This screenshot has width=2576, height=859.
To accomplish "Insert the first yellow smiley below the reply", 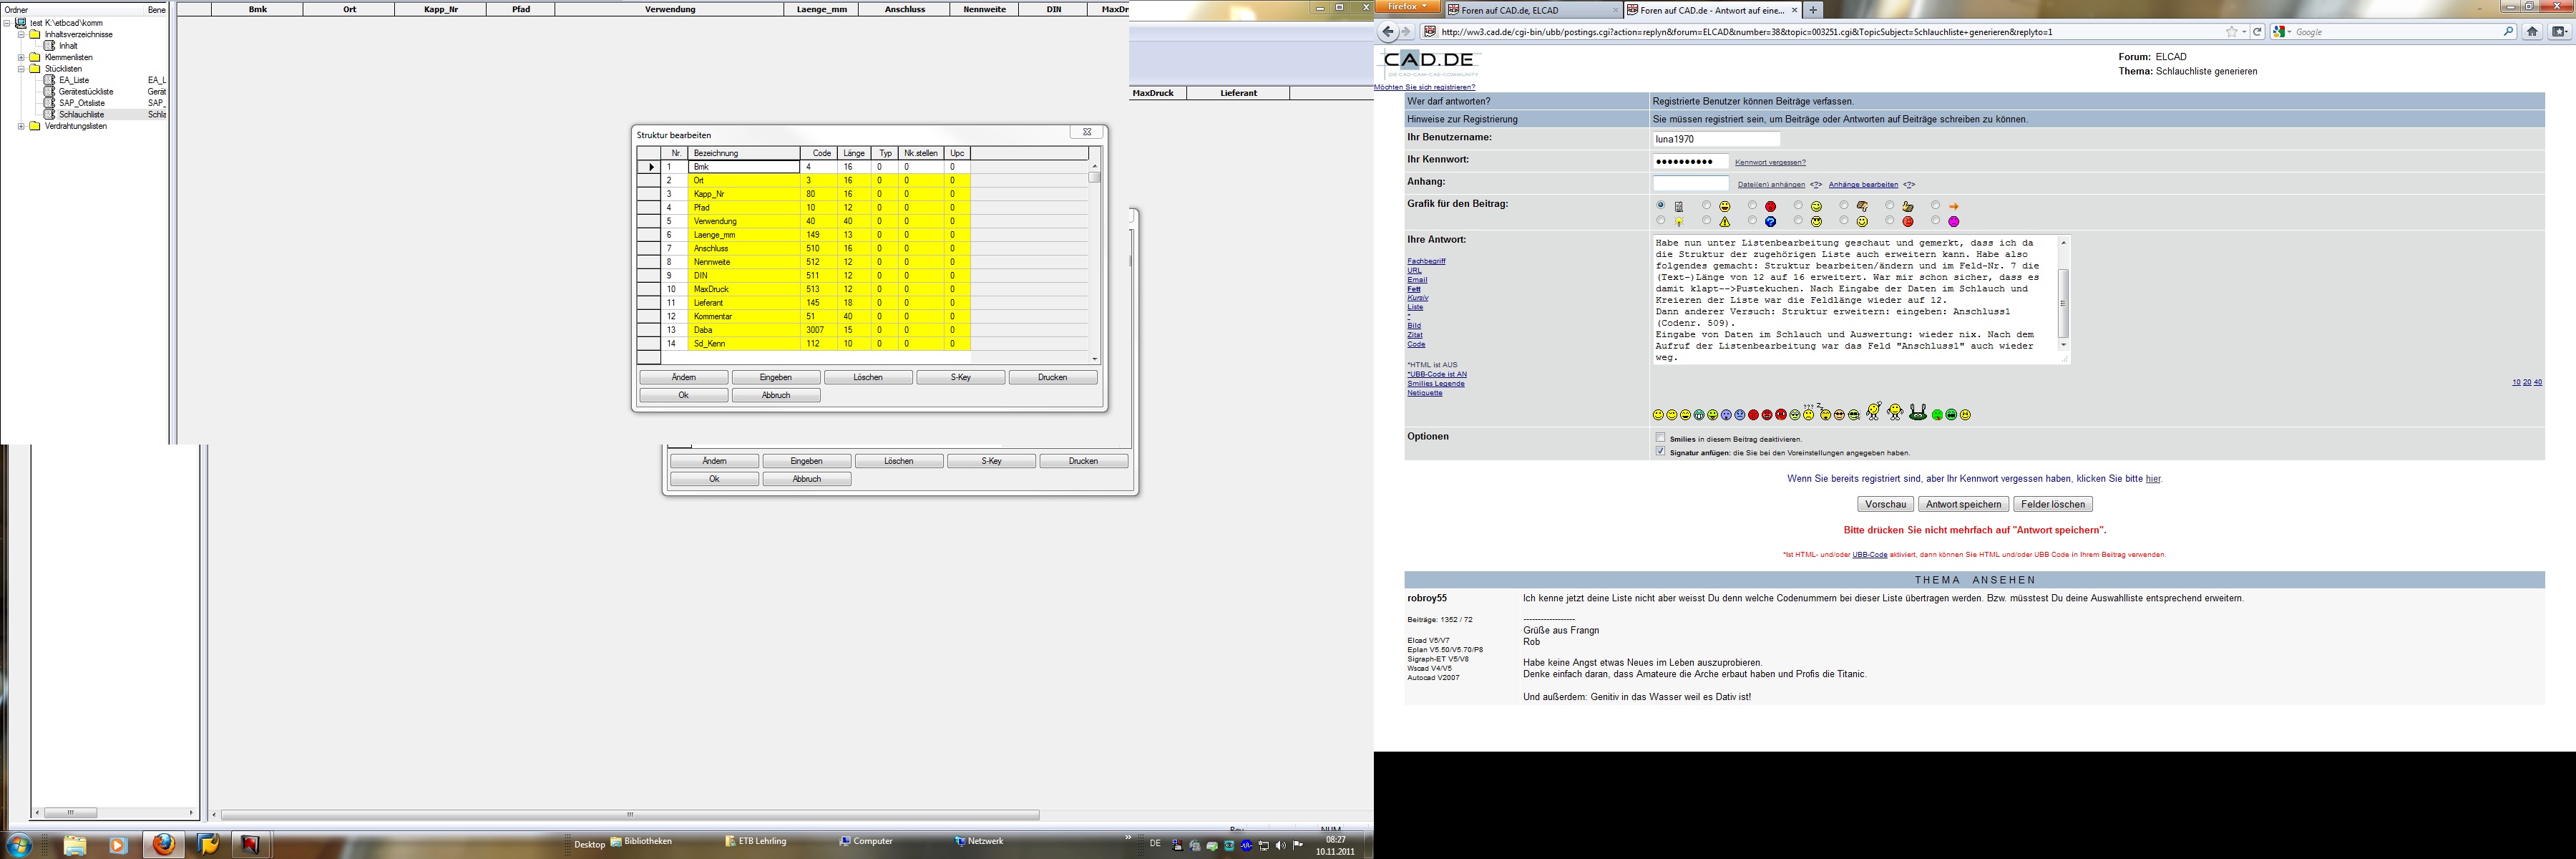I will [x=1658, y=415].
